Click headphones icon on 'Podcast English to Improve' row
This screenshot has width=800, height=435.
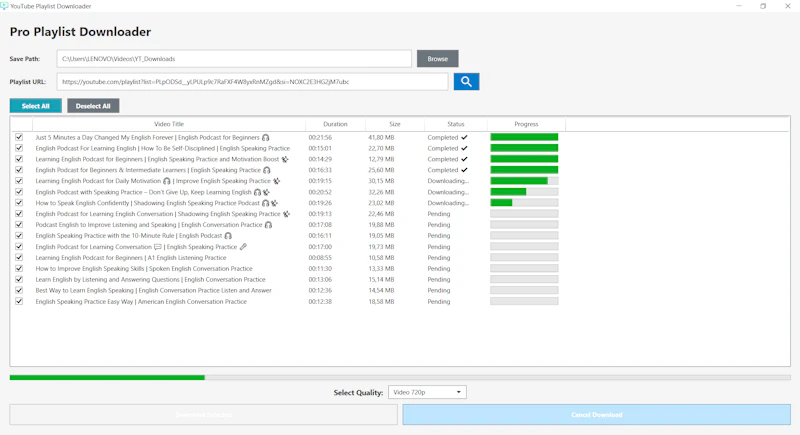pos(268,224)
